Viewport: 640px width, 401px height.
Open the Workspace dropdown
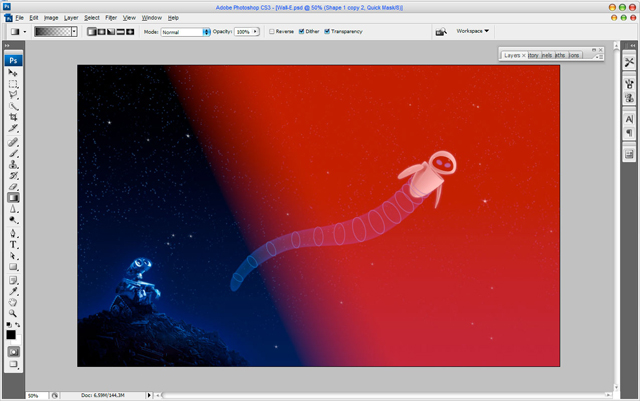point(473,31)
